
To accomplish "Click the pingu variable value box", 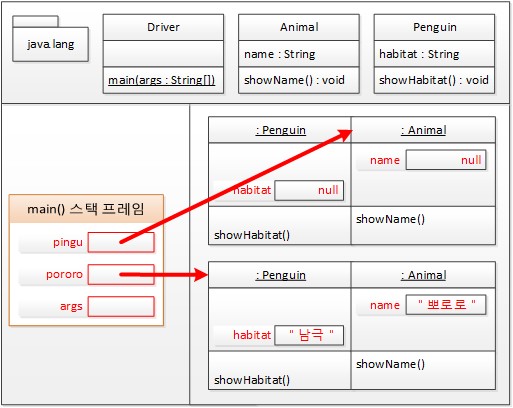I will pos(121,242).
